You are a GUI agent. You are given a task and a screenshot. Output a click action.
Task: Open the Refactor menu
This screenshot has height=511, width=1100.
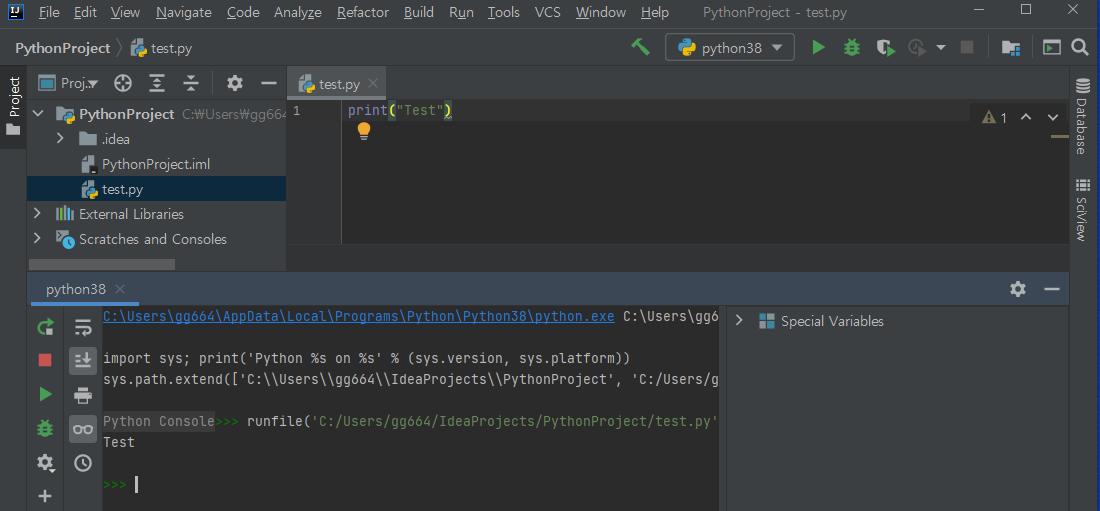[x=363, y=12]
